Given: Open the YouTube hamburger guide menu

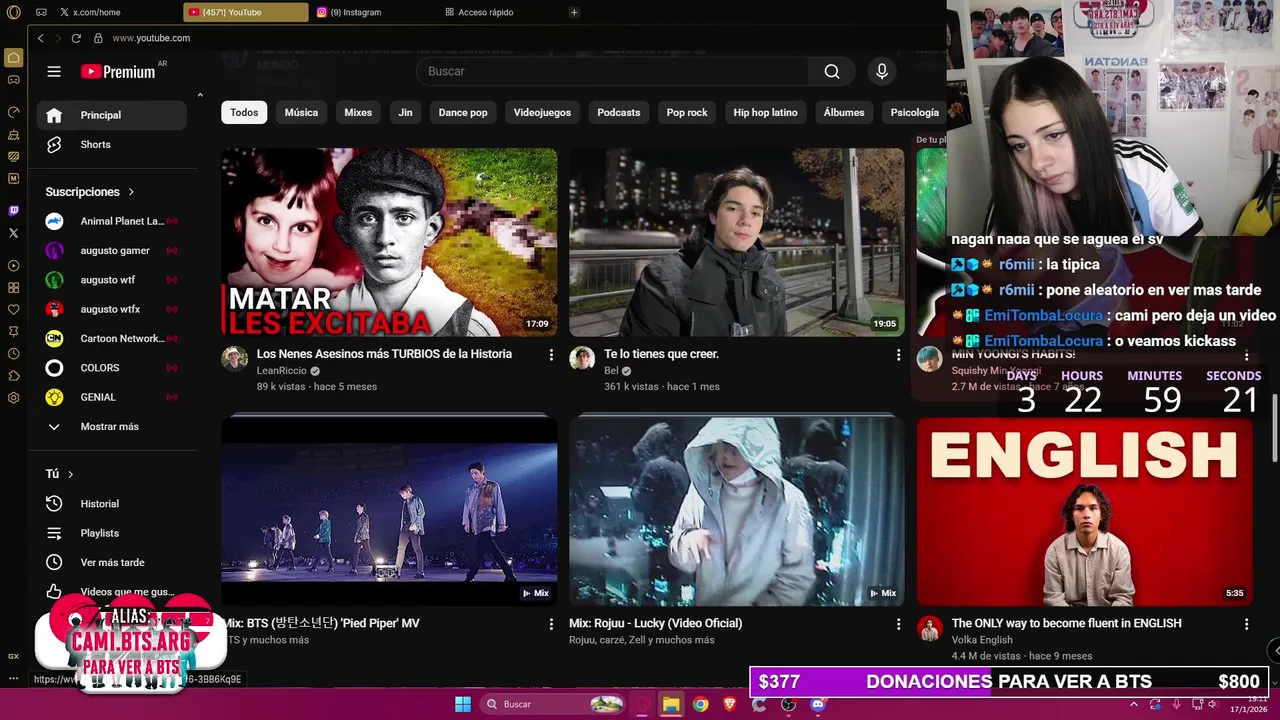Looking at the screenshot, I should [54, 71].
